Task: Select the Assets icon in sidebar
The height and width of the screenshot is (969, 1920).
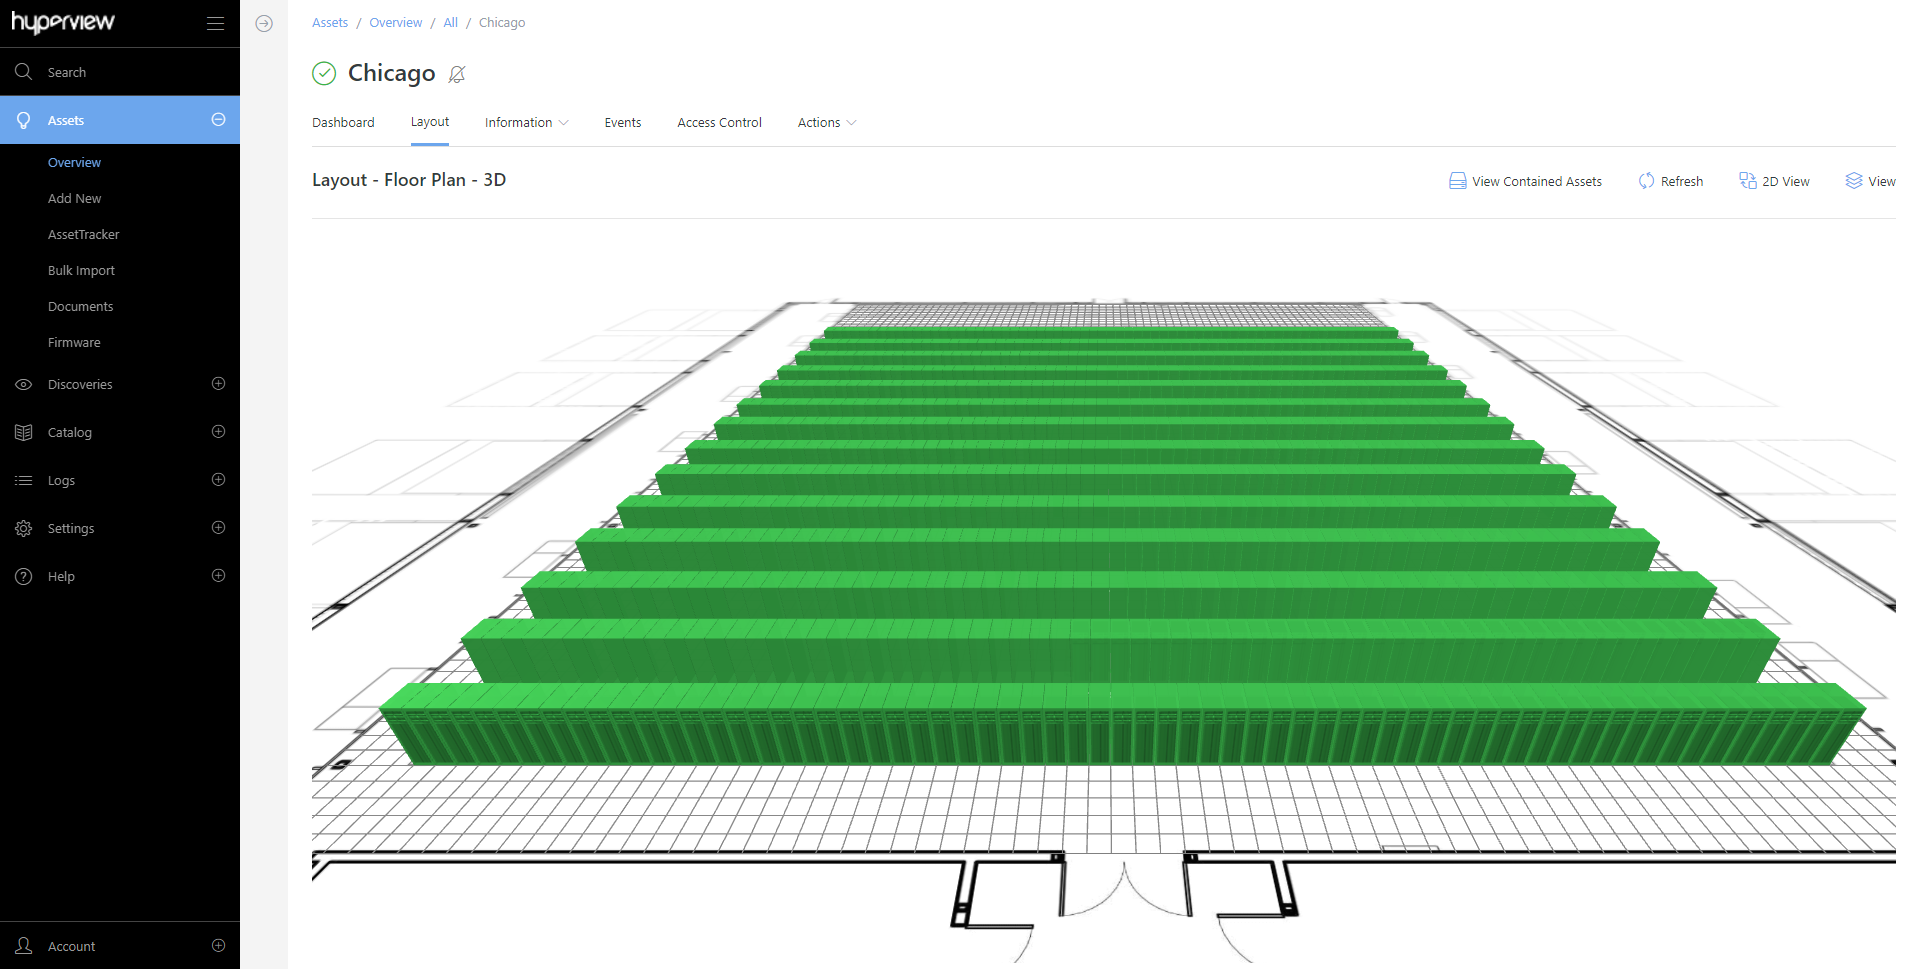Action: pos(24,119)
